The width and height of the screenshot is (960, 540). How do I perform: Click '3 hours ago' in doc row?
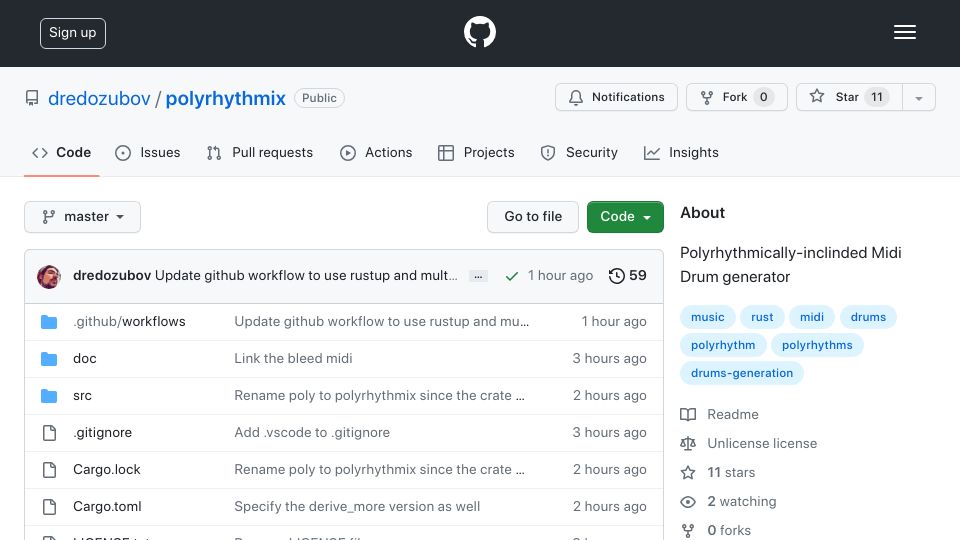(609, 358)
